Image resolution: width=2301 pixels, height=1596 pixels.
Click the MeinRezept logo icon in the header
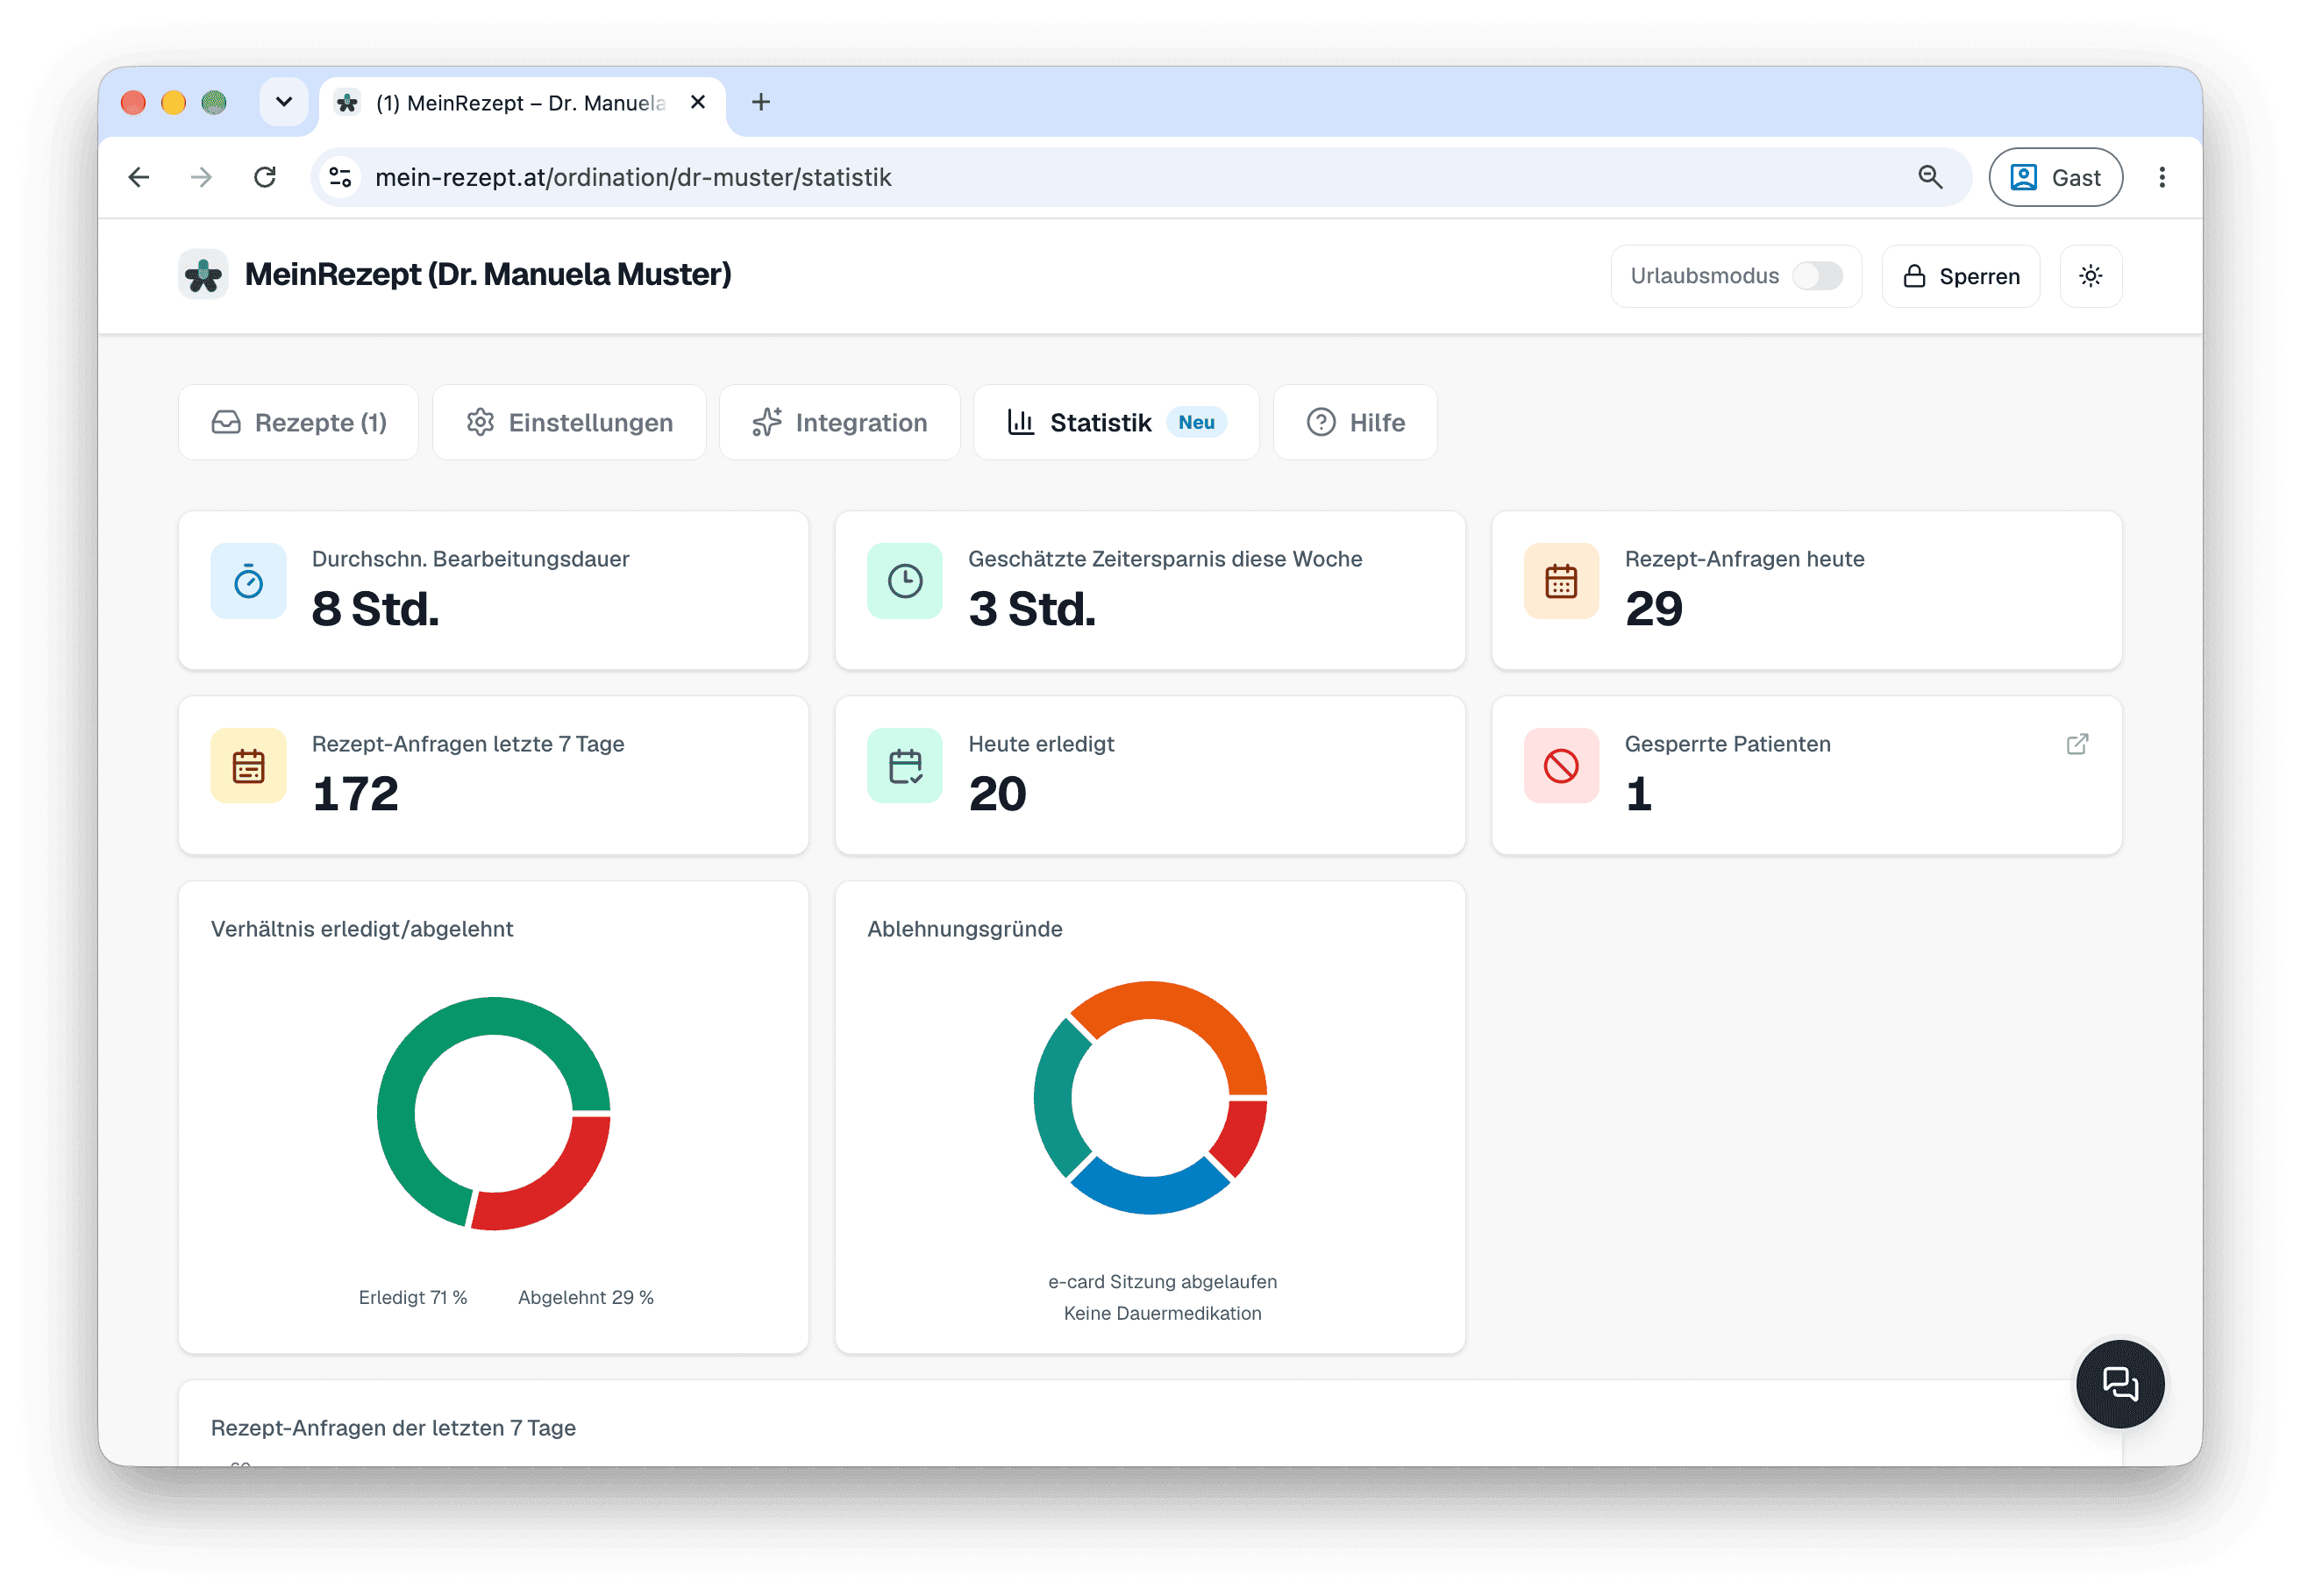203,275
